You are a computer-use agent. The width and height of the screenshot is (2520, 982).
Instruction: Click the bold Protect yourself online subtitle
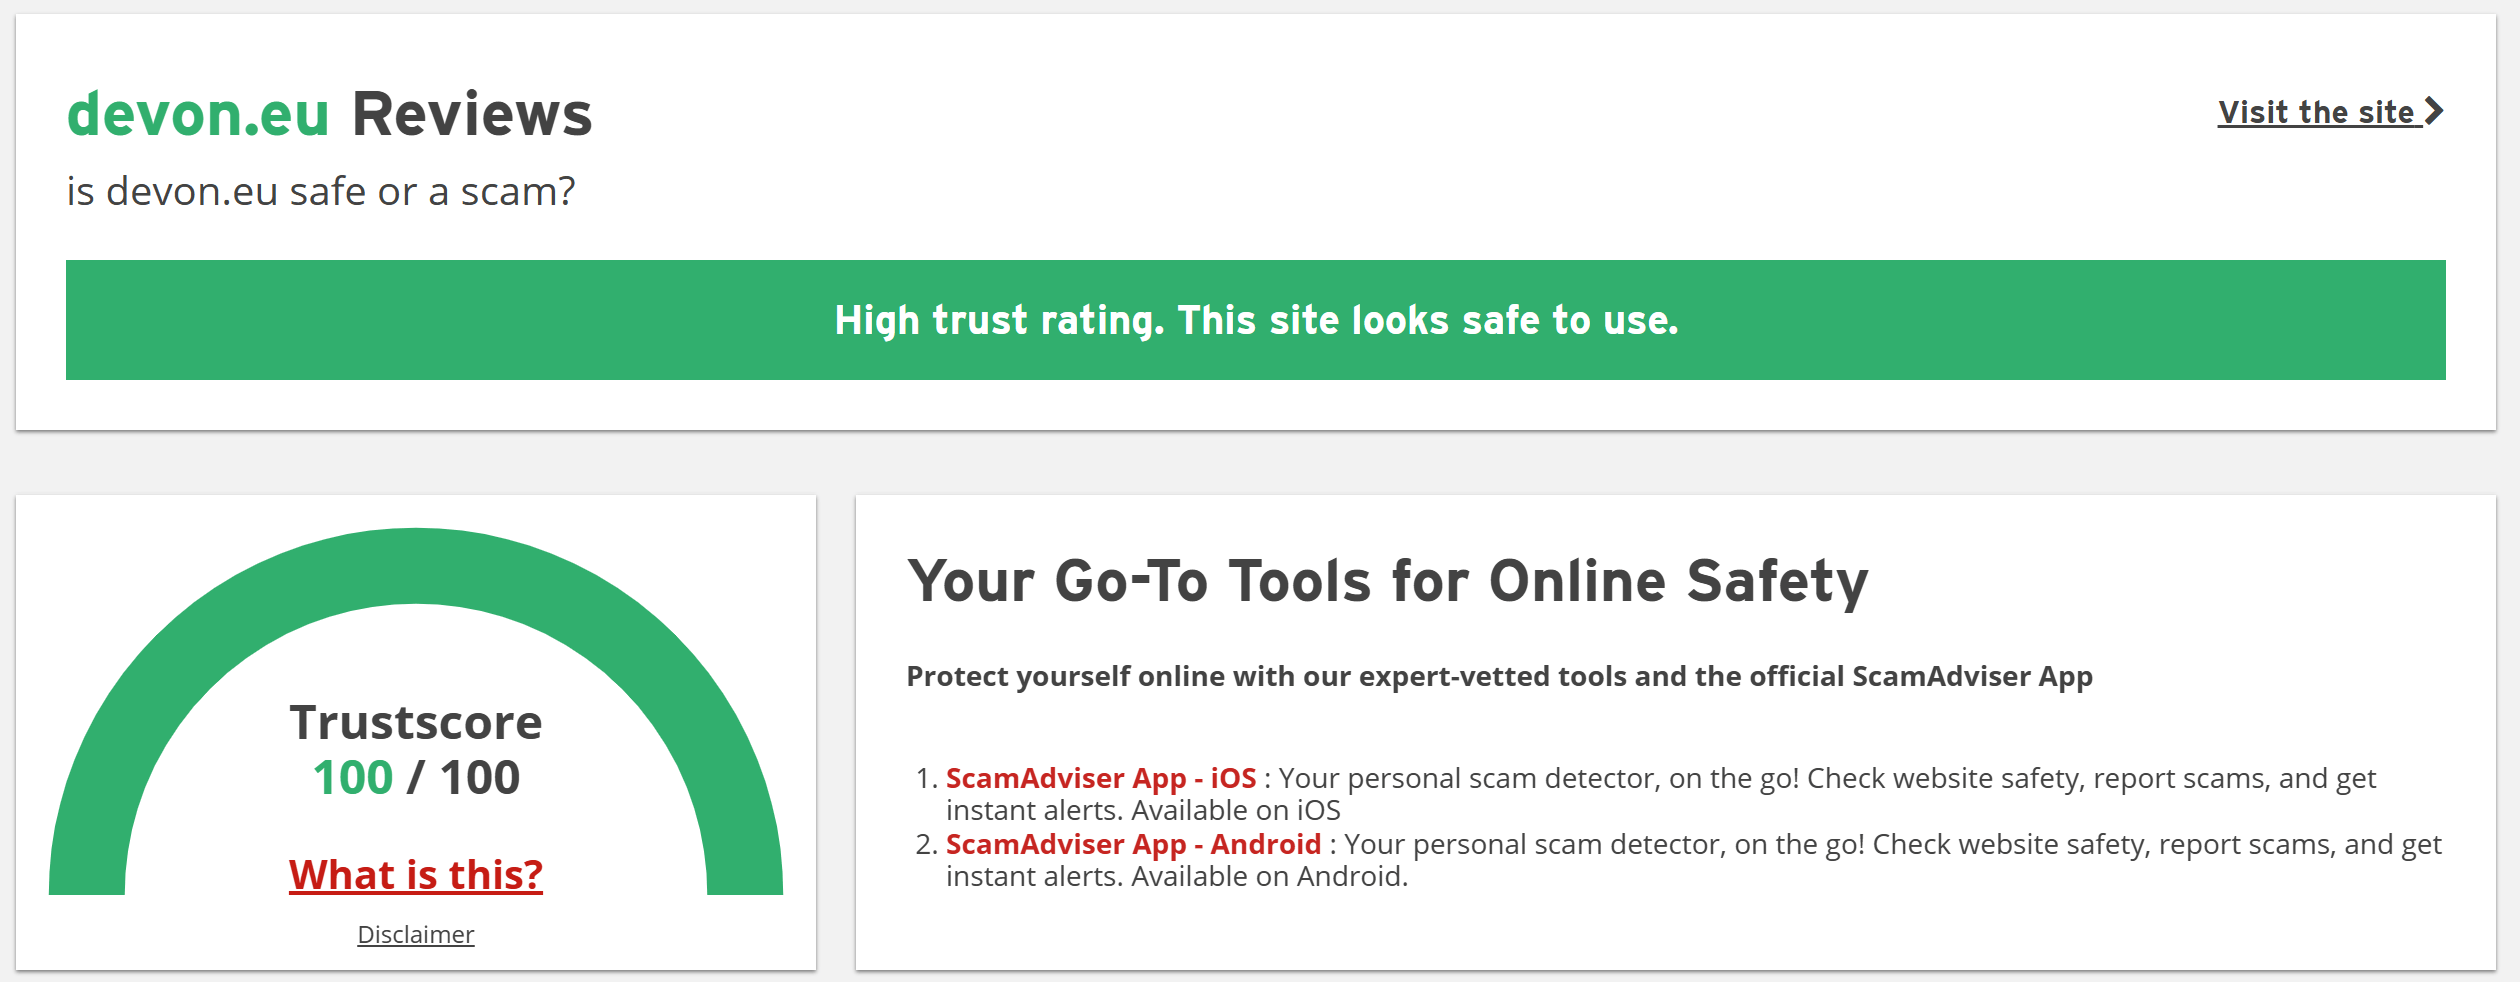click(x=1499, y=676)
